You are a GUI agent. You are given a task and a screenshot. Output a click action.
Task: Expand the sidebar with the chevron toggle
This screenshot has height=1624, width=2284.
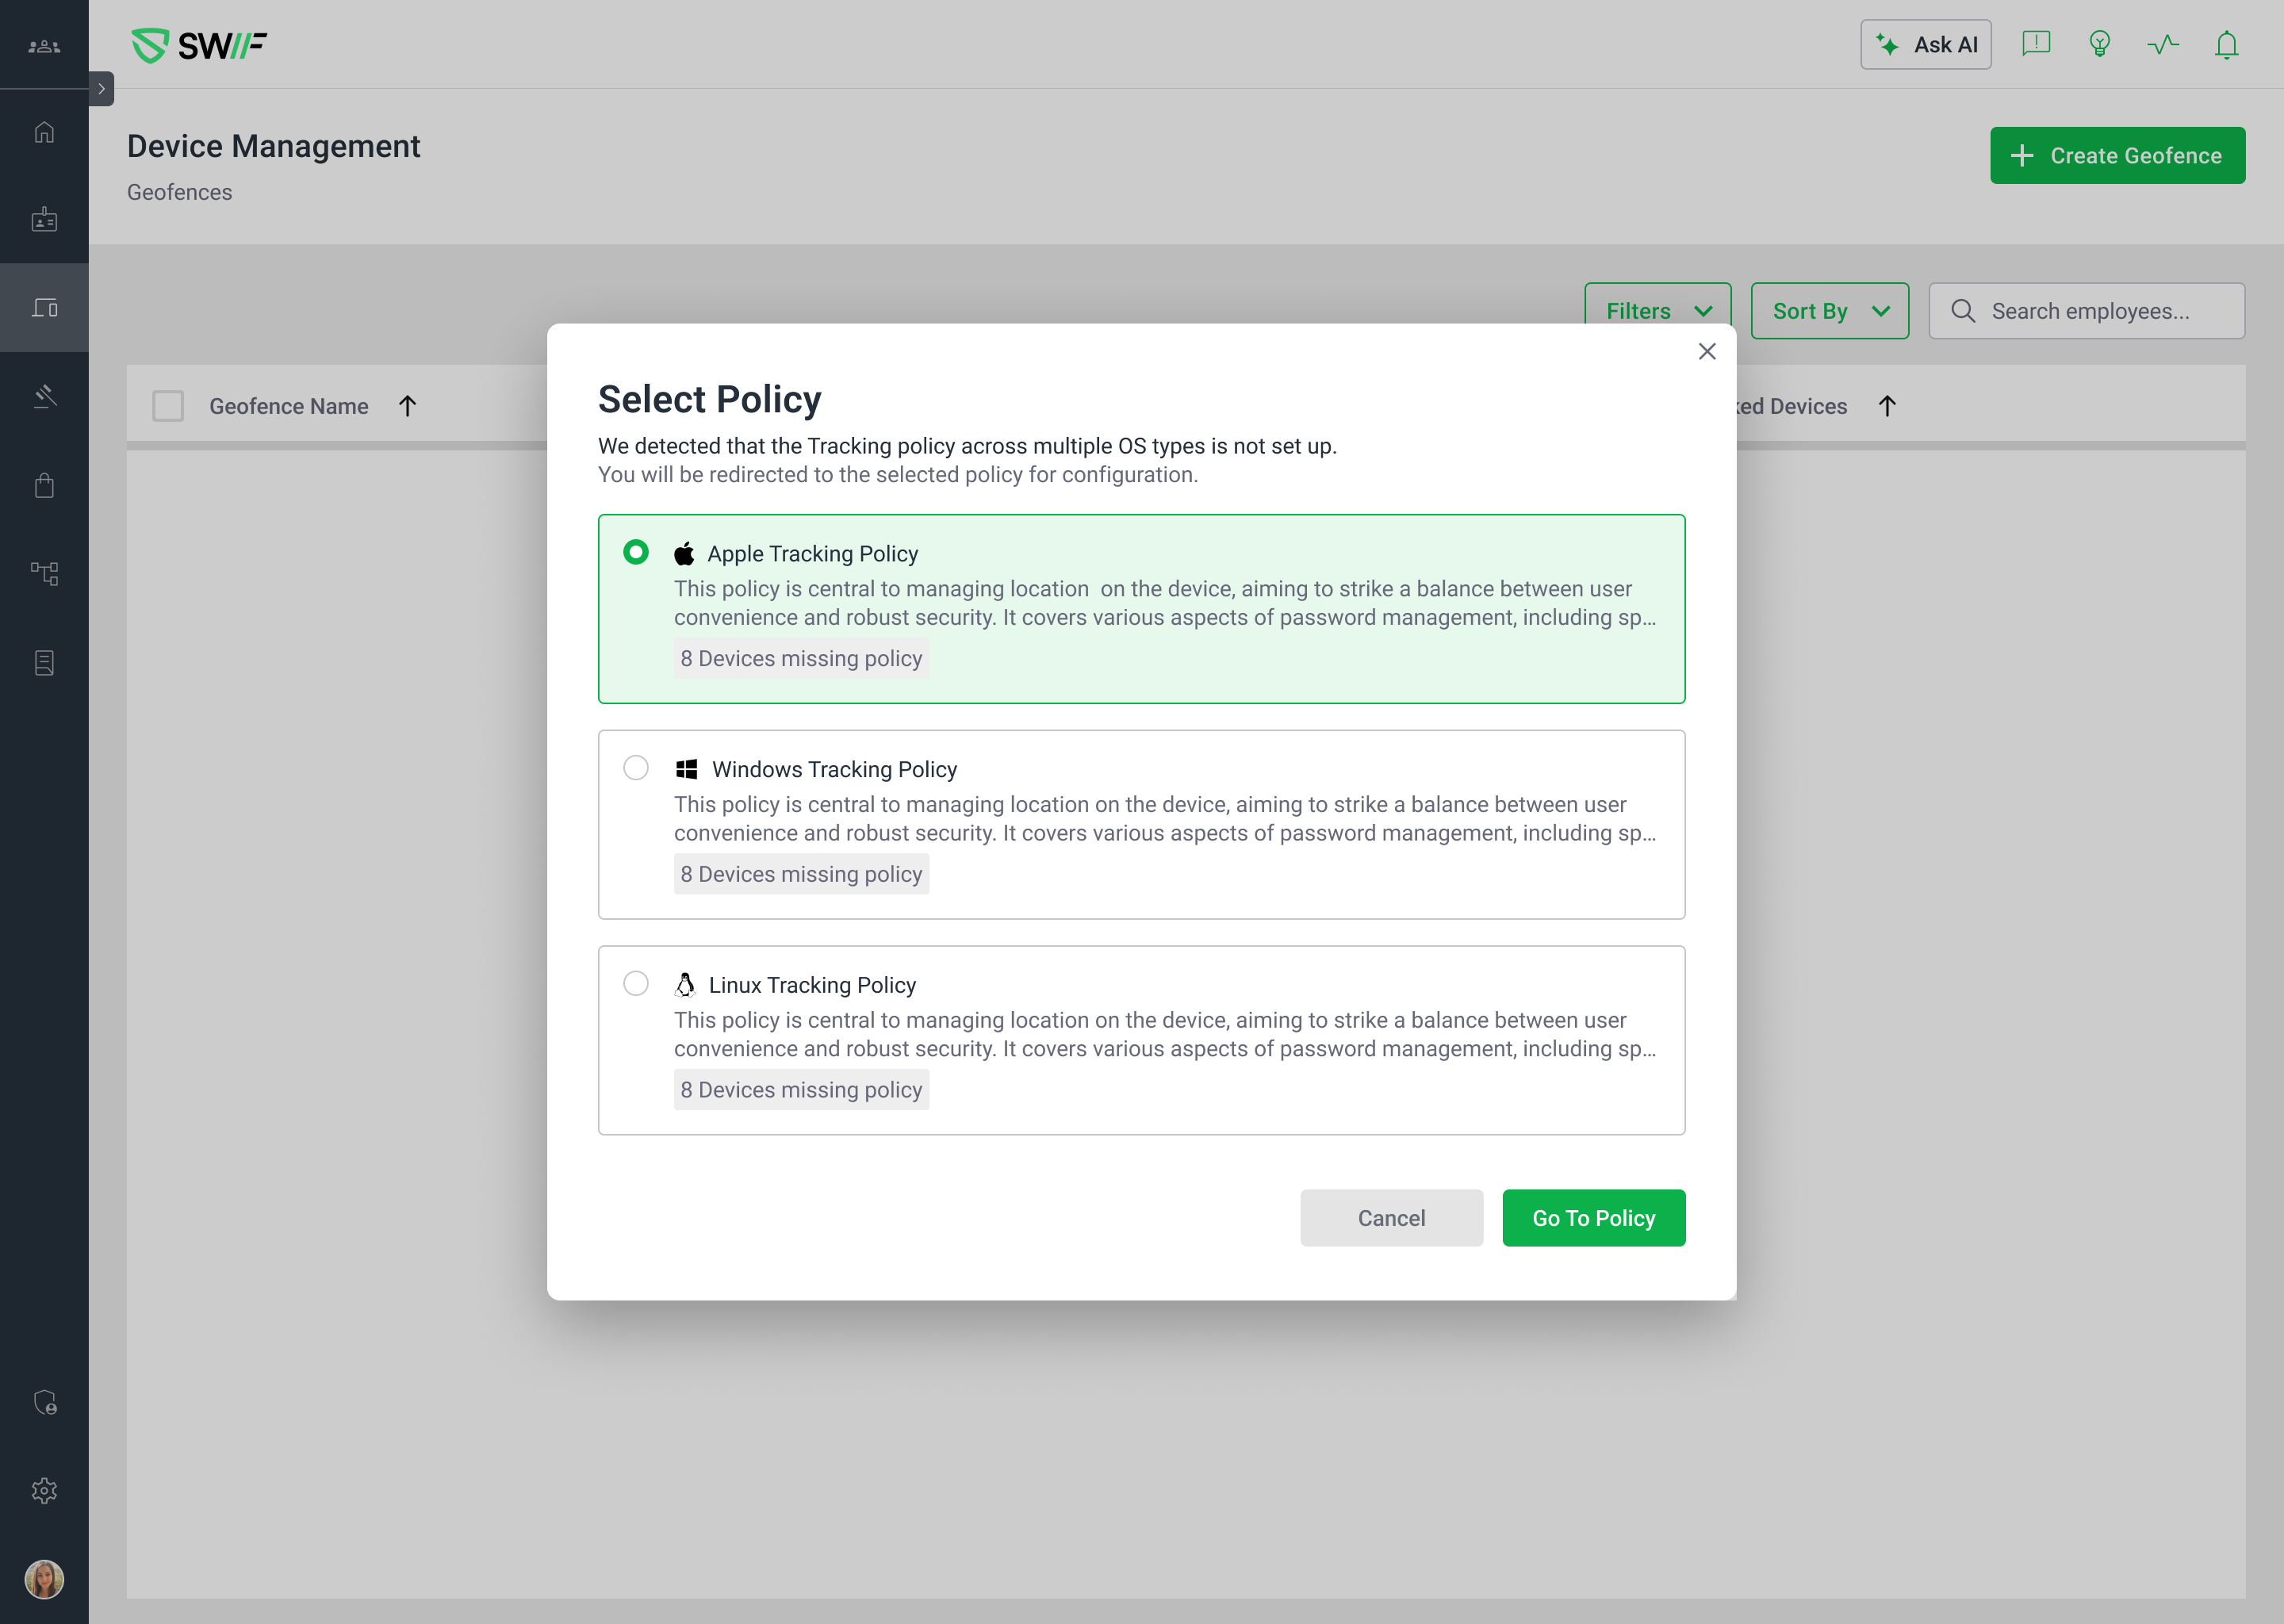click(x=101, y=89)
